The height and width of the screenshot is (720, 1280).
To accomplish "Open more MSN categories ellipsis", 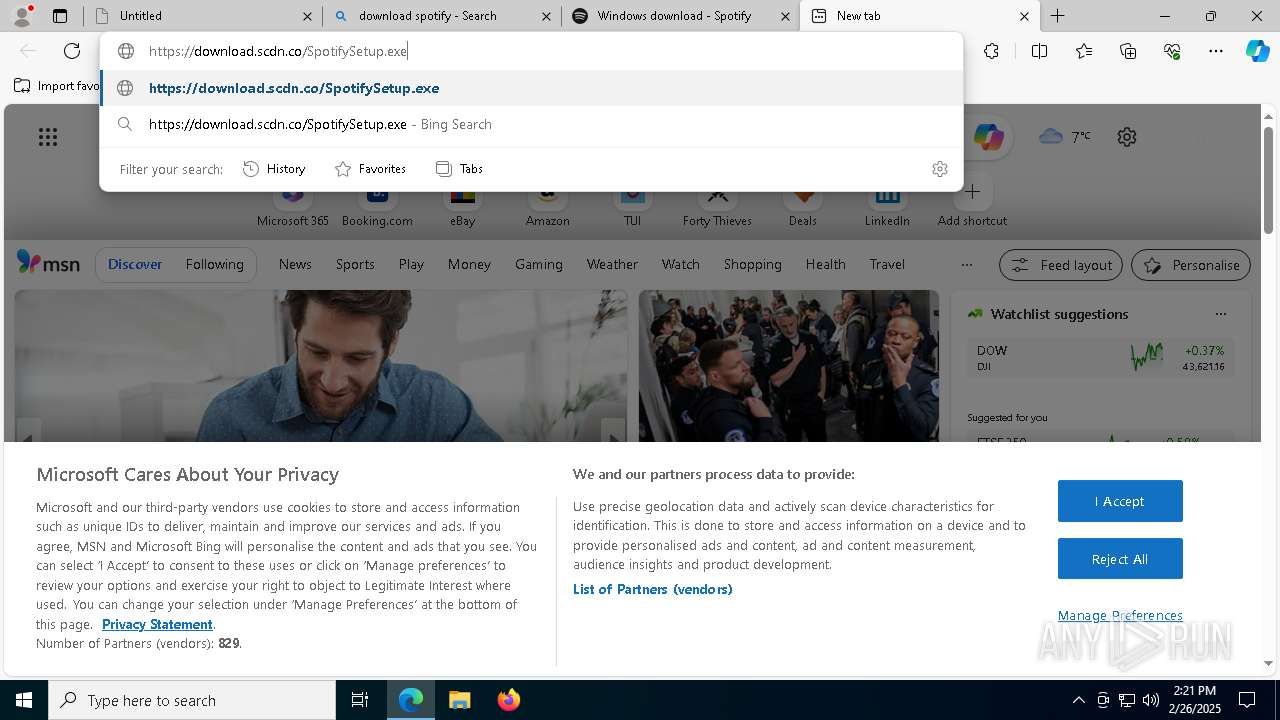I will coord(966,265).
